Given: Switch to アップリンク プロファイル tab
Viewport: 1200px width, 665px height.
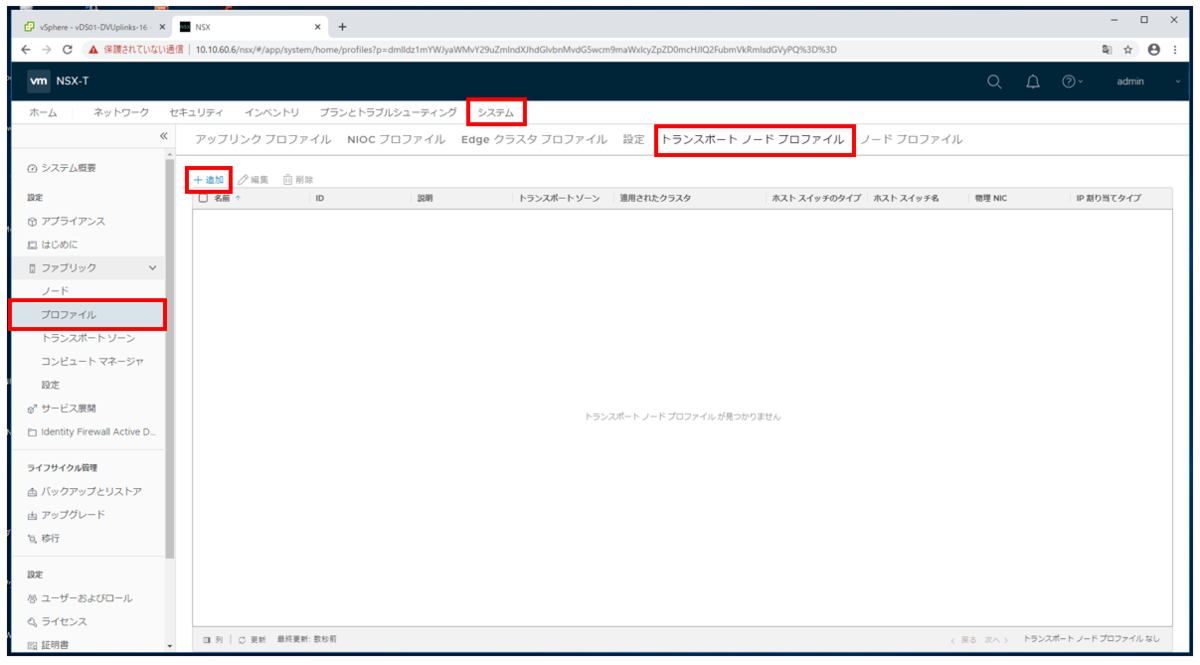Looking at the screenshot, I should coord(263,140).
